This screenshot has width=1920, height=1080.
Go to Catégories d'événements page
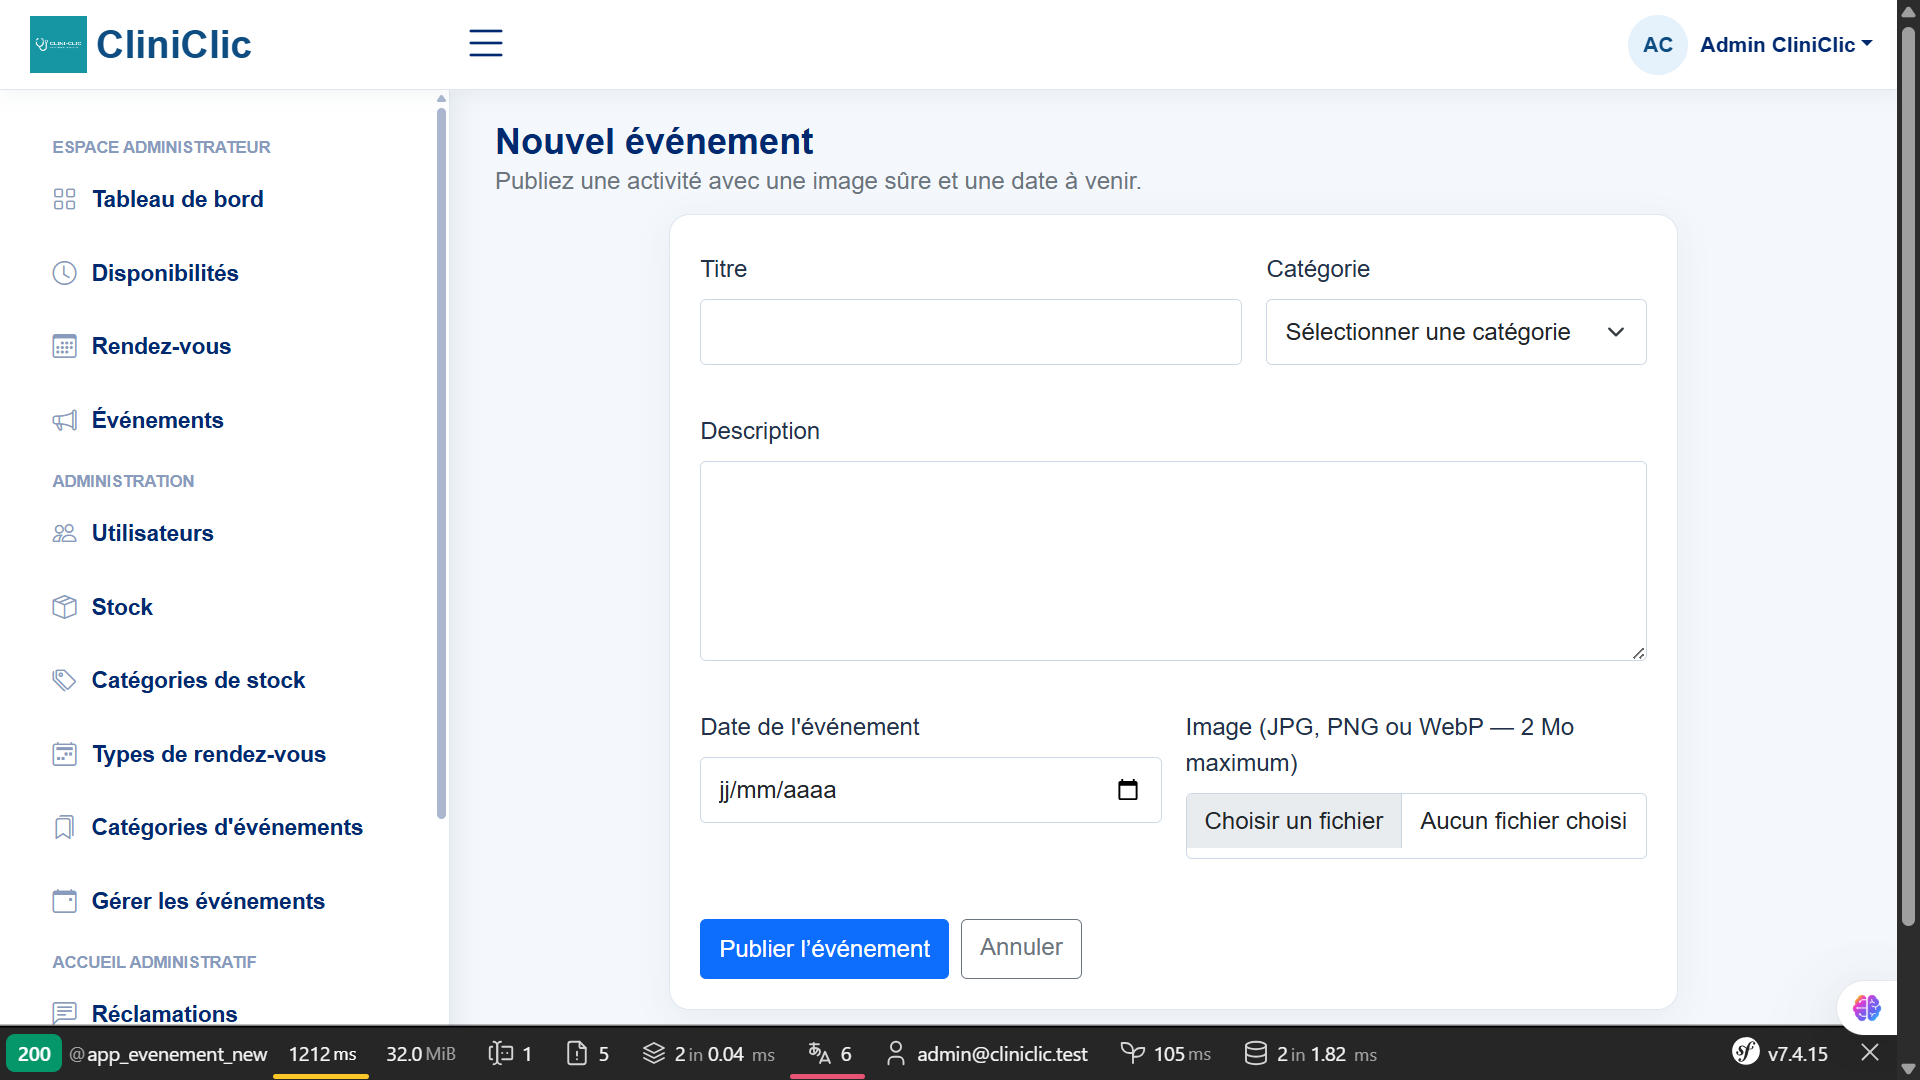227,827
